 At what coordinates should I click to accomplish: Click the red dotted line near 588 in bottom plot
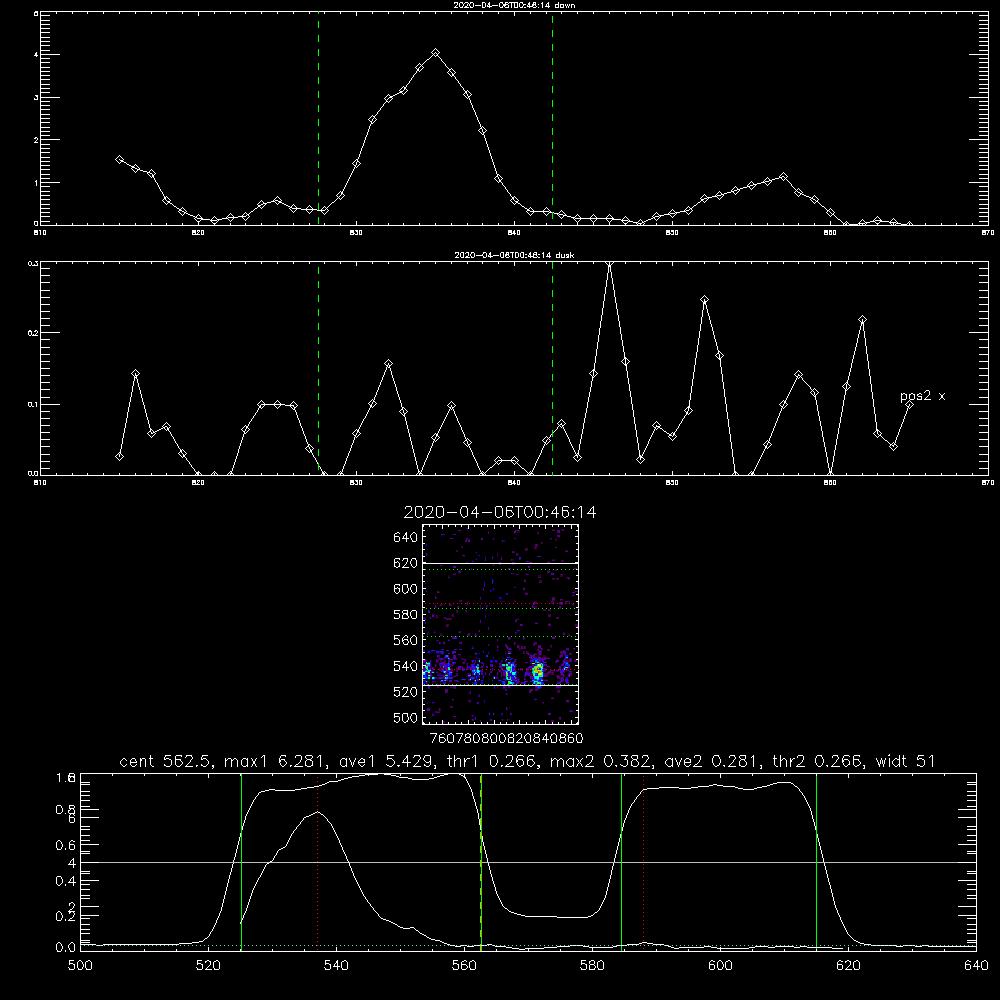coord(643,862)
